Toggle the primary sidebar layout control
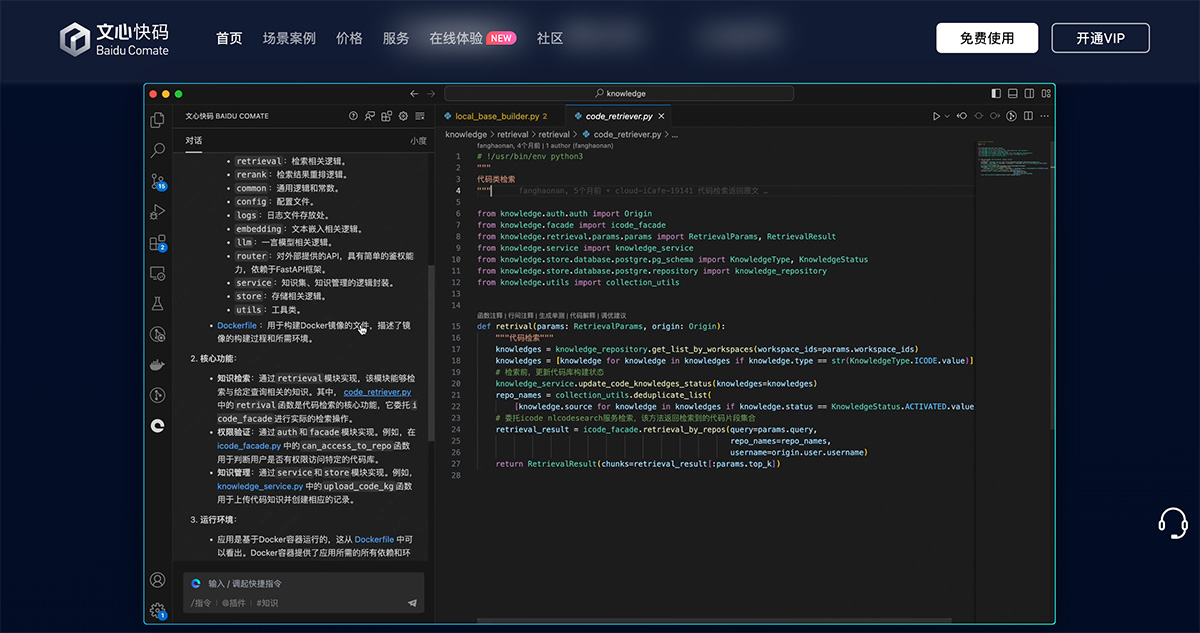The height and width of the screenshot is (633, 1200). pos(996,92)
